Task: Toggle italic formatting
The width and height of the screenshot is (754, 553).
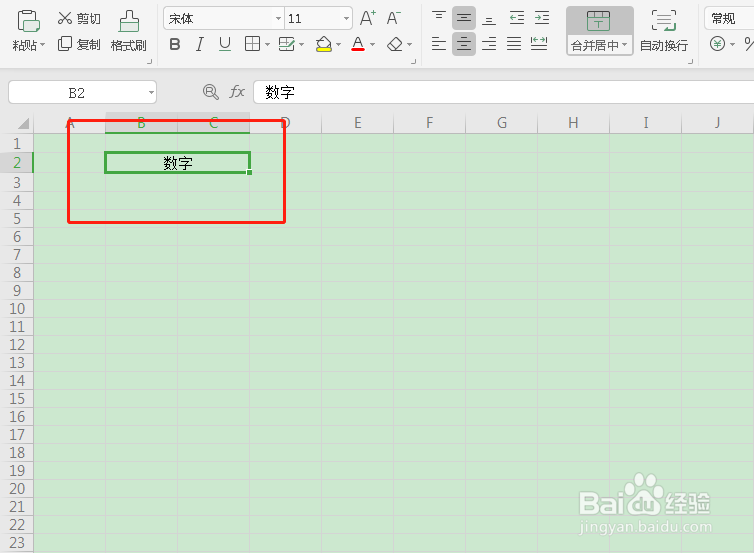Action: tap(200, 44)
